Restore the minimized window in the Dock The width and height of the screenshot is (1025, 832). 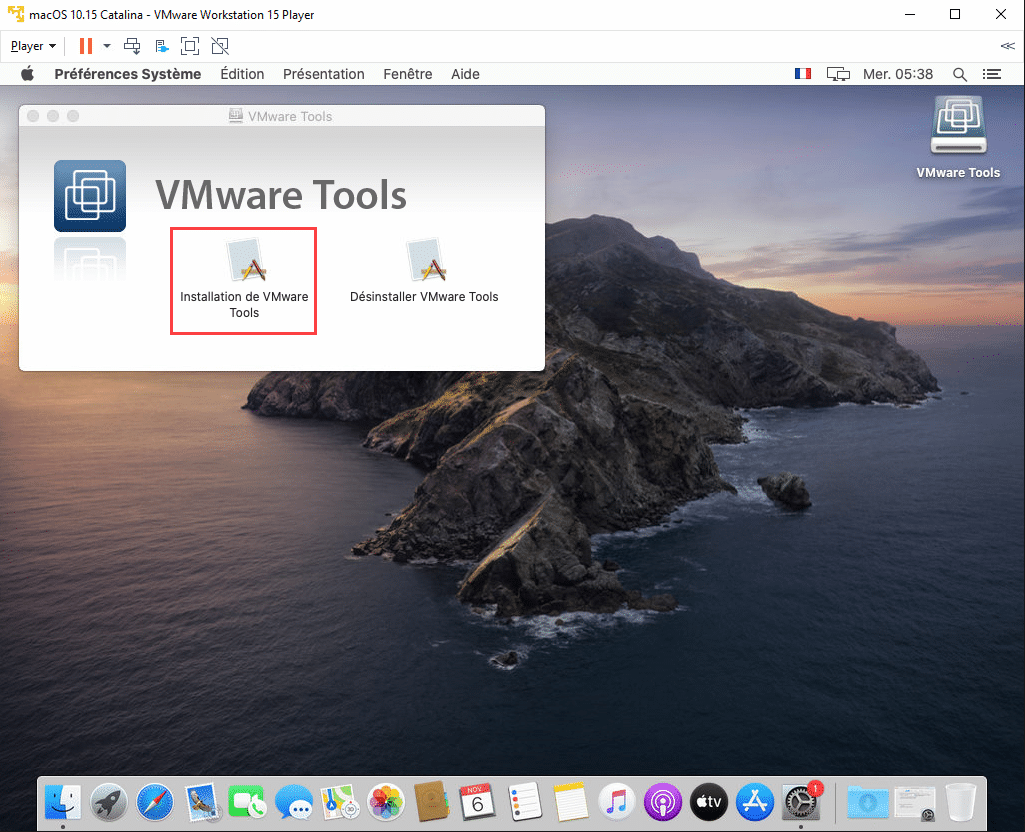point(915,803)
